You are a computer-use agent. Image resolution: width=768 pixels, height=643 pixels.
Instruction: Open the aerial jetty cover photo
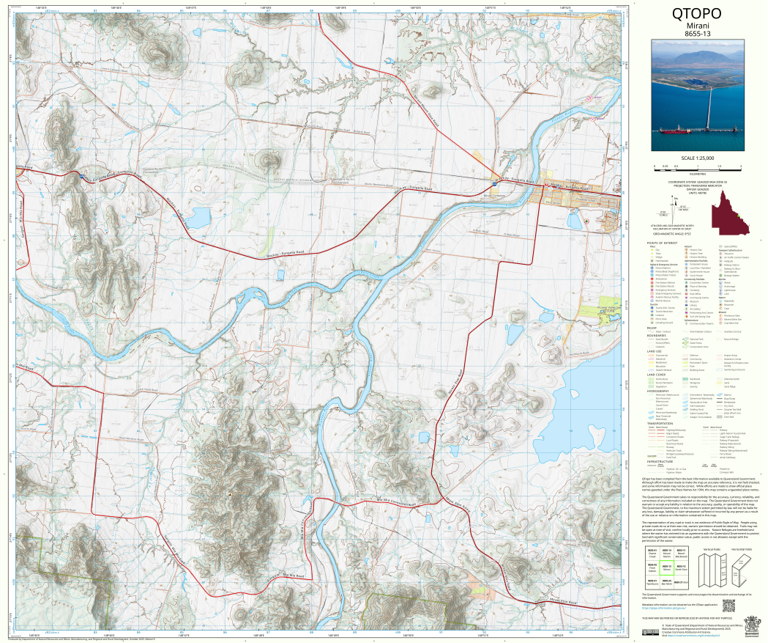click(x=697, y=95)
